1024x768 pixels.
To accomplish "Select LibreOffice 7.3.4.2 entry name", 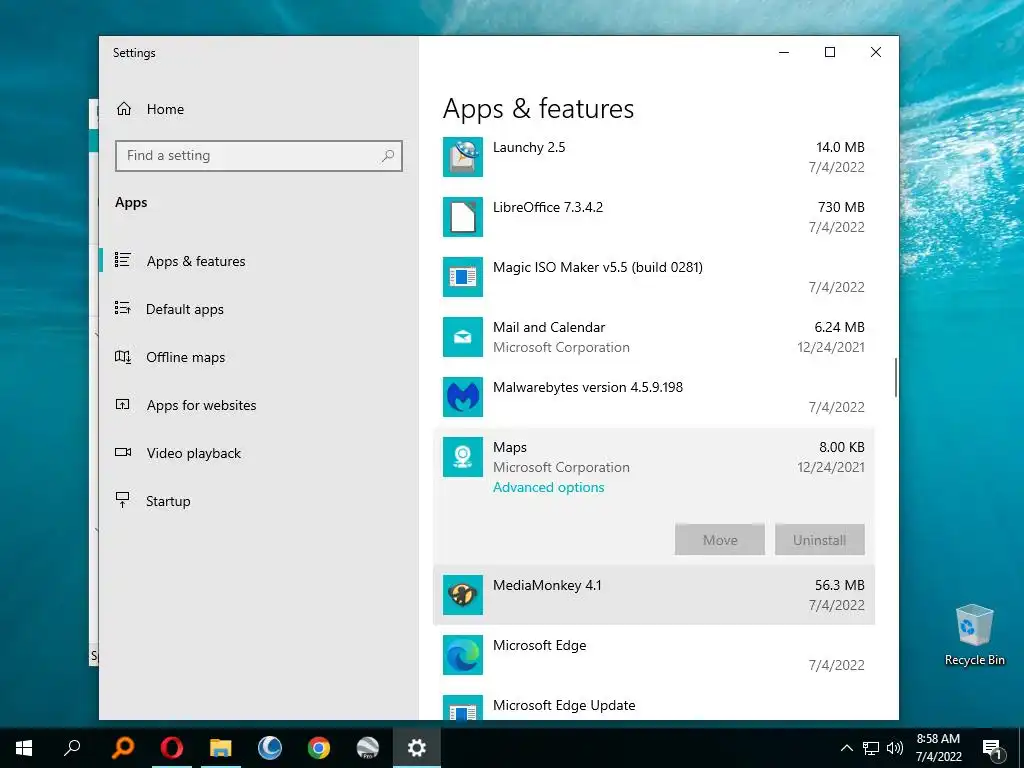I will point(548,207).
